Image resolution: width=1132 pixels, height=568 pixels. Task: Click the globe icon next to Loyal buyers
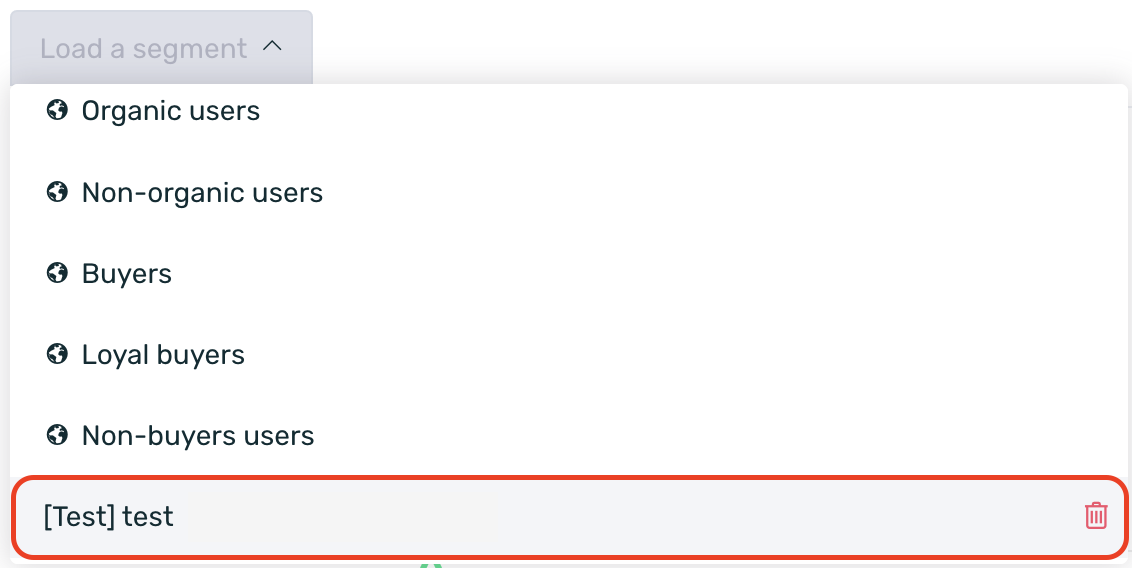click(x=57, y=354)
